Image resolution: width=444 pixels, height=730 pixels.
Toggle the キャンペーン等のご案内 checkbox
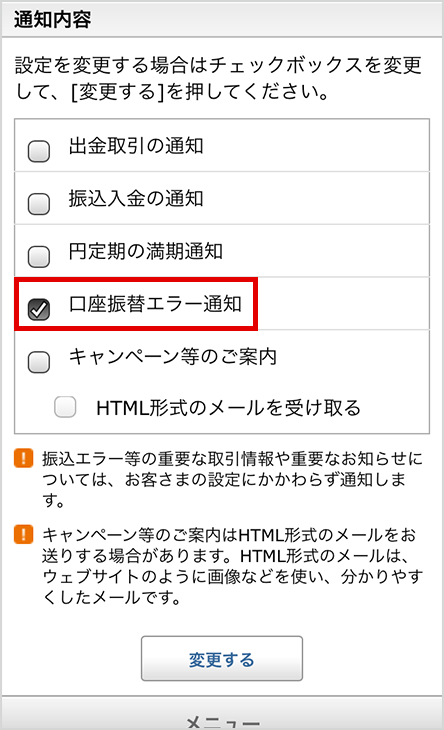(x=39, y=362)
